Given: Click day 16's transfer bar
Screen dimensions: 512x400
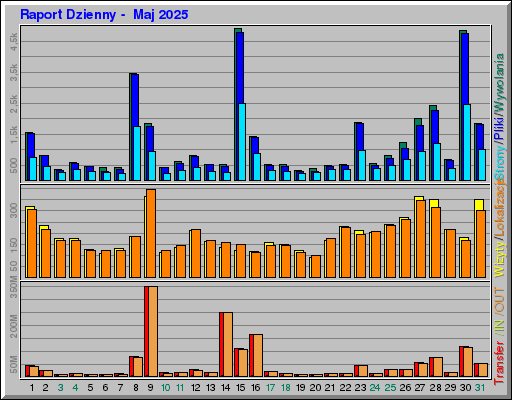Looking at the screenshot, I should tap(256, 355).
